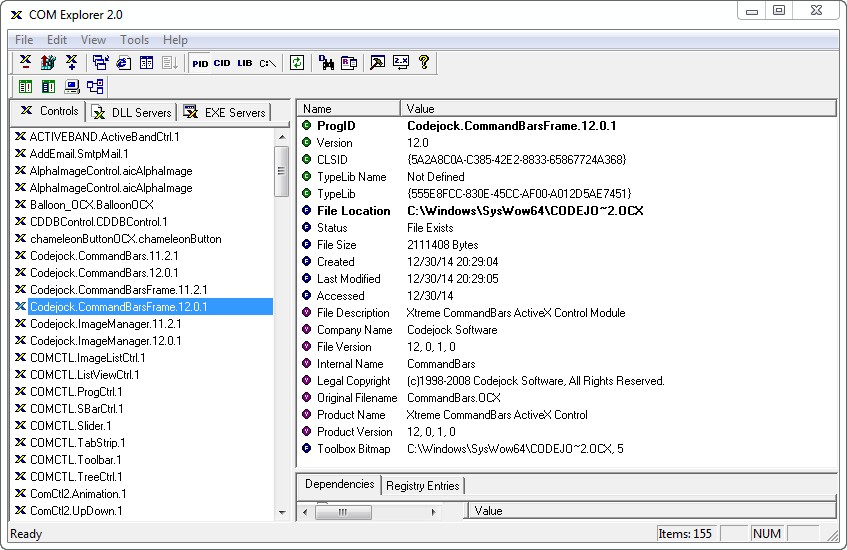Click the two-column details view icon
The height and width of the screenshot is (550, 847).
(146, 63)
